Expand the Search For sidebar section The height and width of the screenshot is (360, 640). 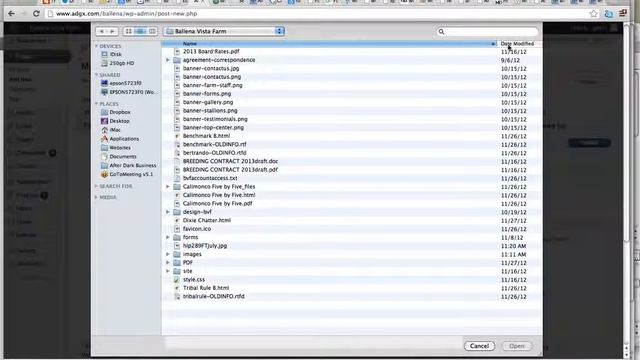click(96, 186)
